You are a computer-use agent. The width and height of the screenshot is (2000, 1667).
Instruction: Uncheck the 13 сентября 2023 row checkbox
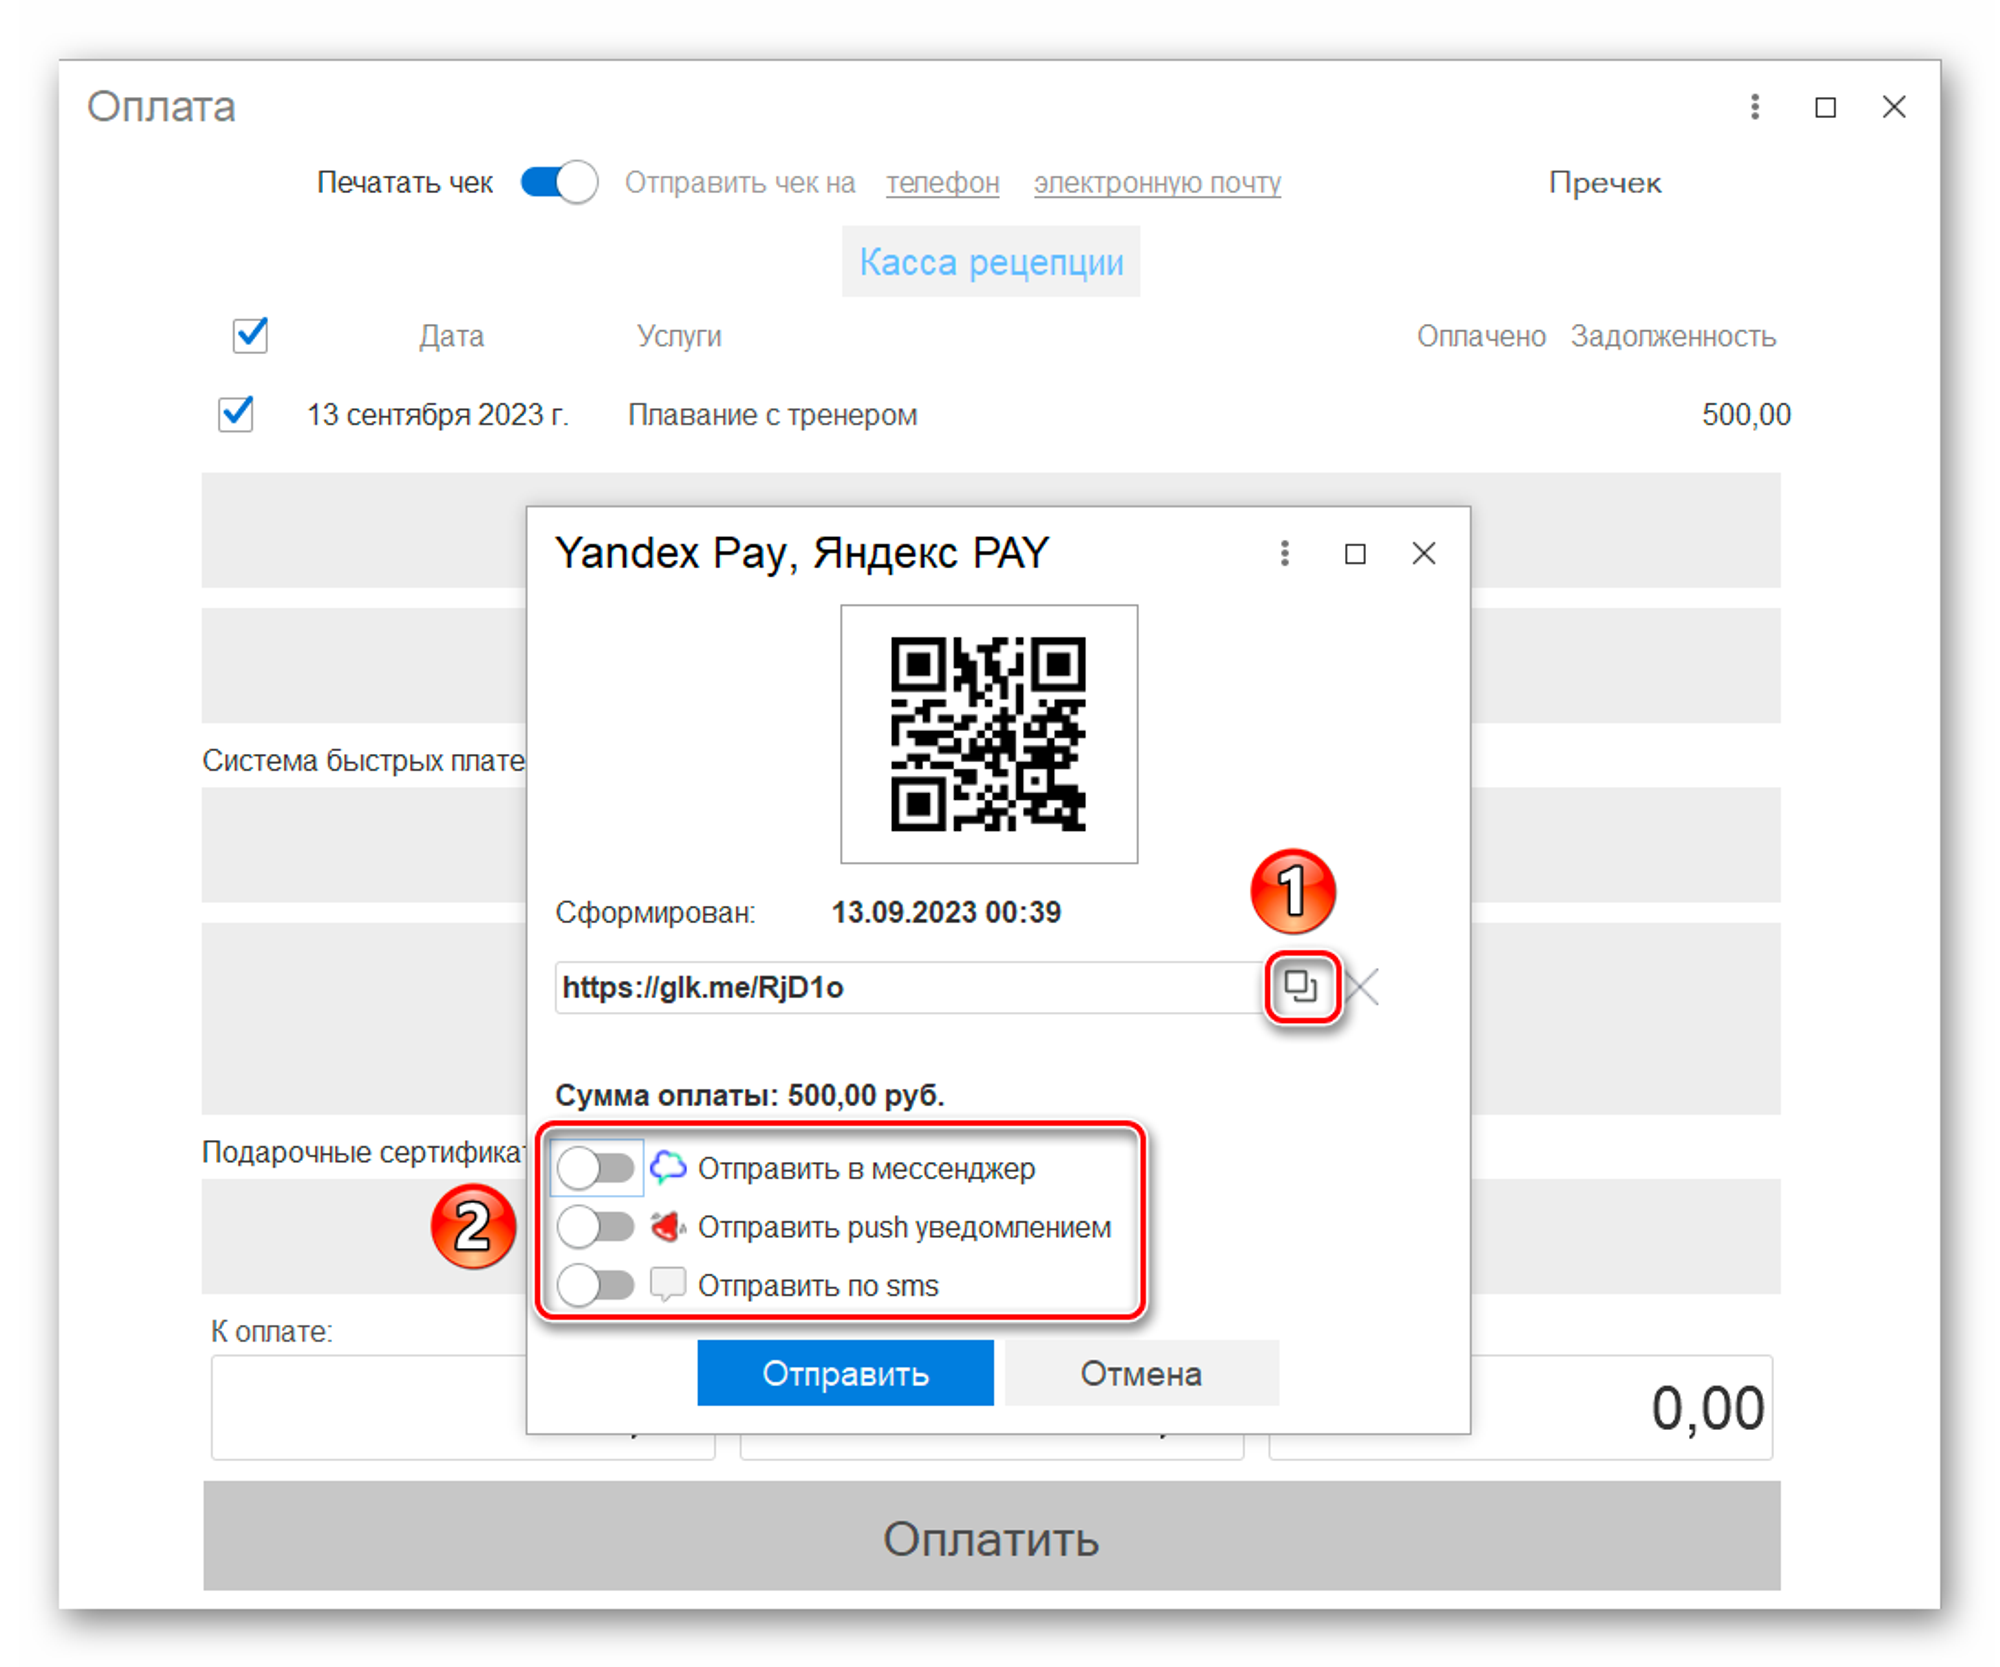coord(236,413)
